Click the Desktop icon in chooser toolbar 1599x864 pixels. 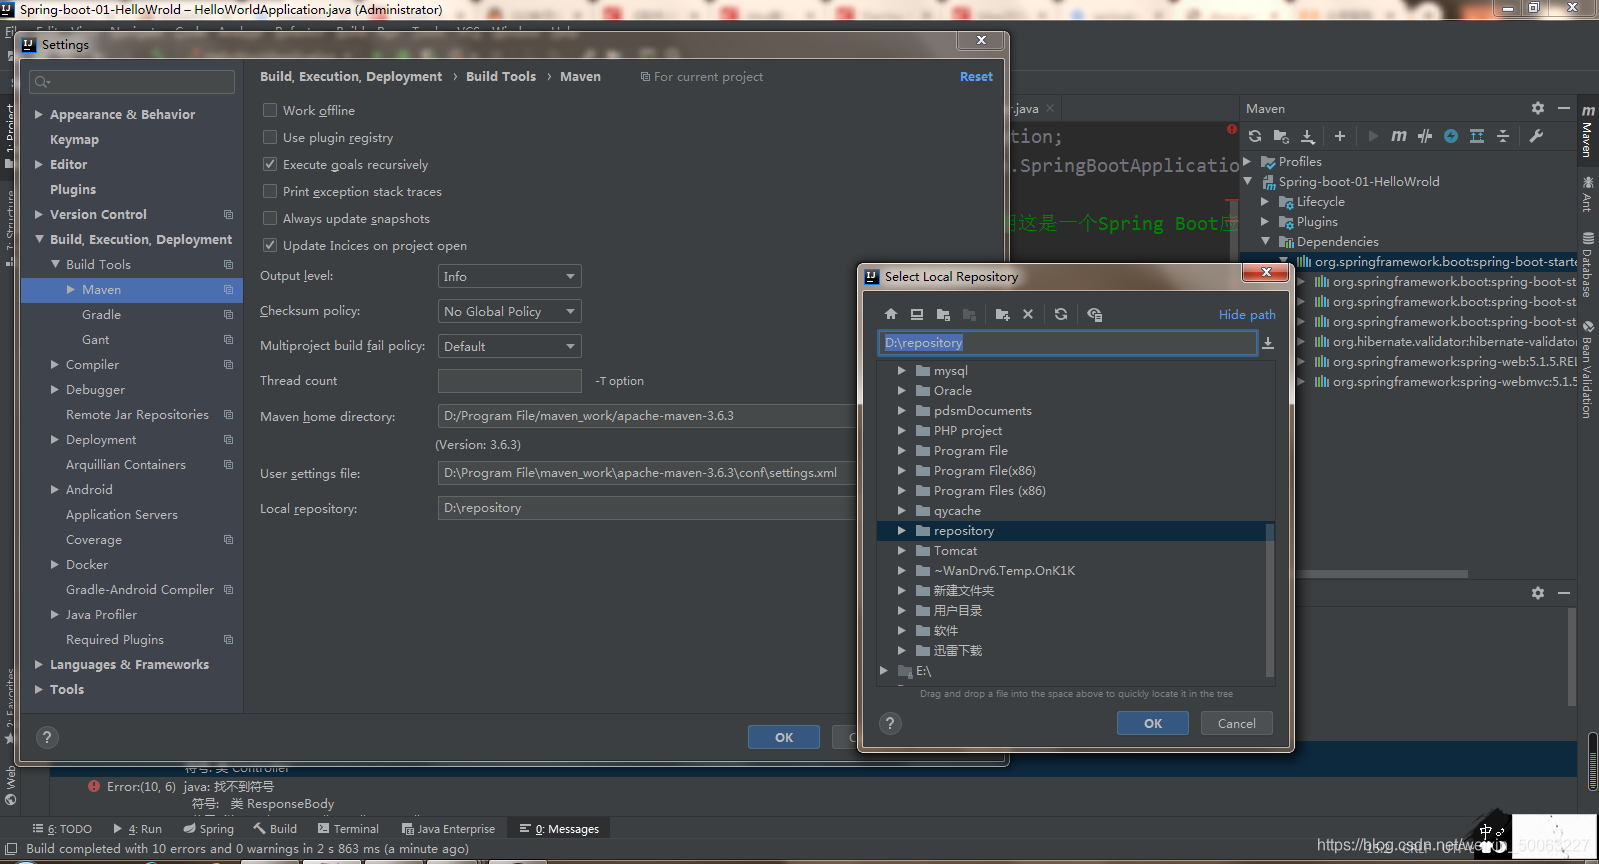coord(917,314)
